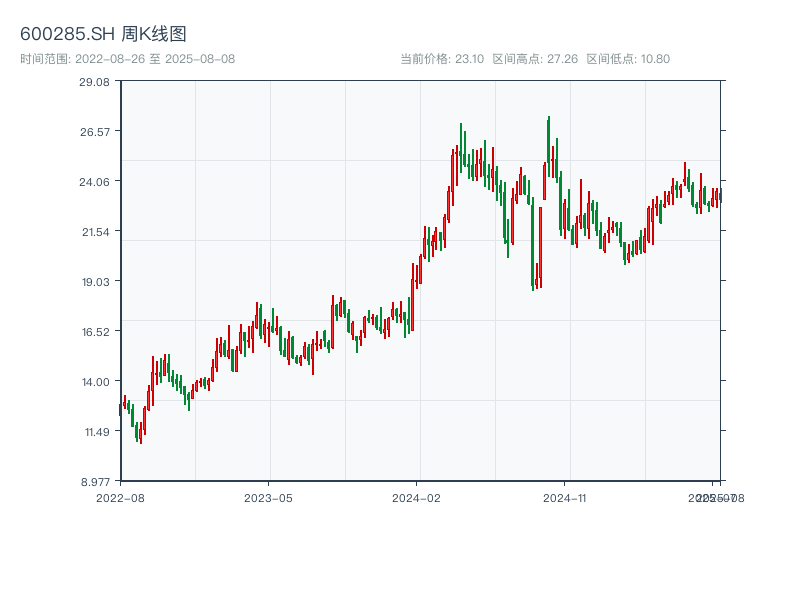This screenshot has height=600, width=800.
Task: Click the last candlestick at the right edge
Action: (x=719, y=197)
